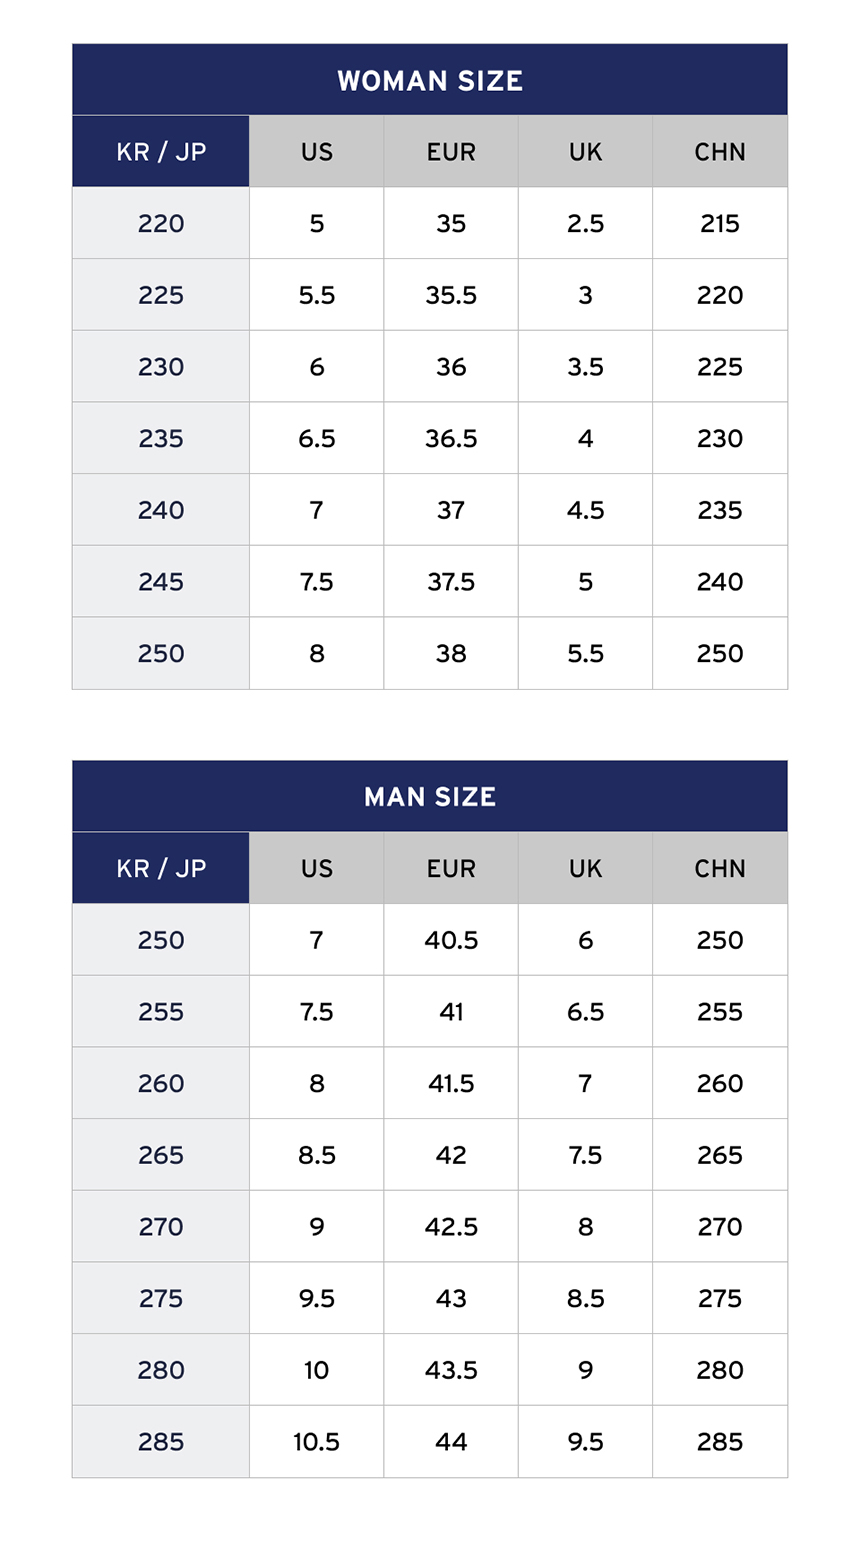Click the 44 EUR size cell
Viewport: 860px width, 1549px height.
pos(451,1441)
